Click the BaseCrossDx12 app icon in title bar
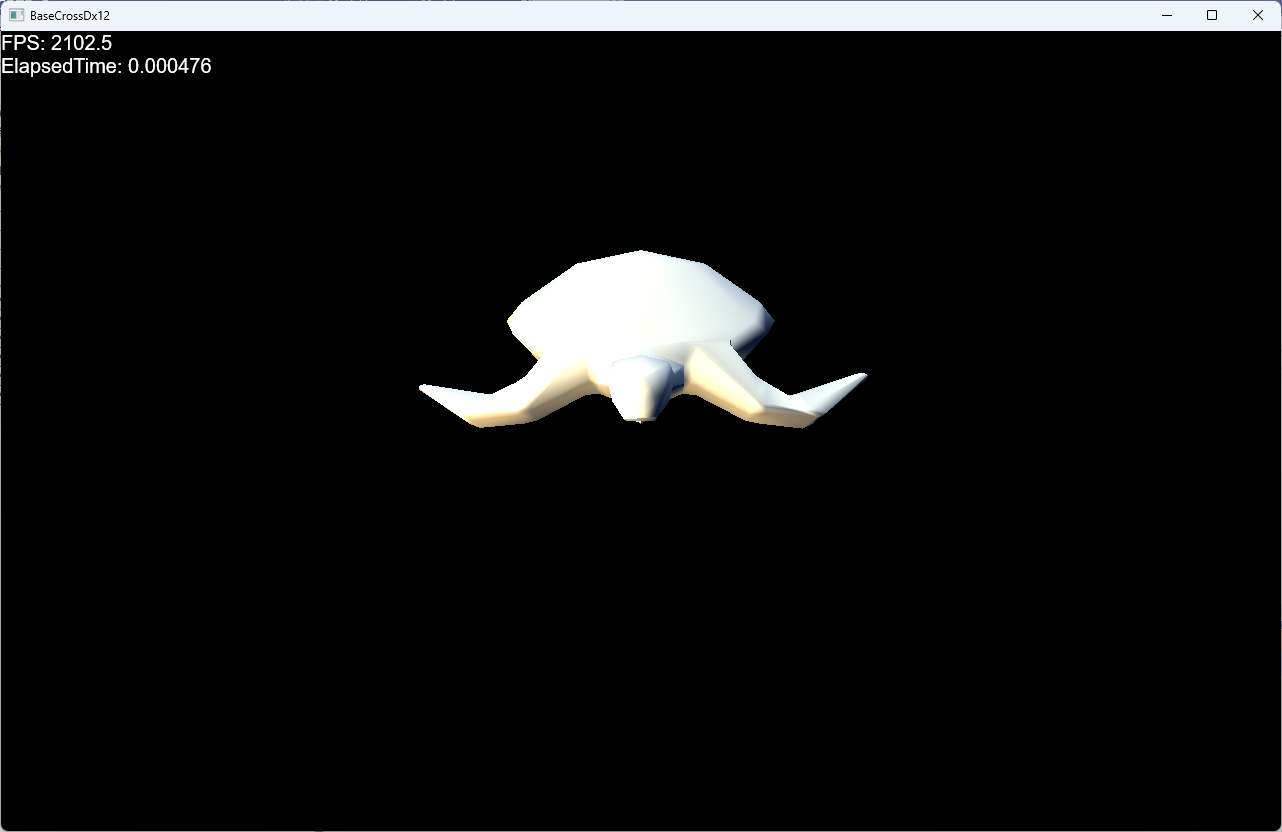Image resolution: width=1282 pixels, height=832 pixels. point(16,15)
